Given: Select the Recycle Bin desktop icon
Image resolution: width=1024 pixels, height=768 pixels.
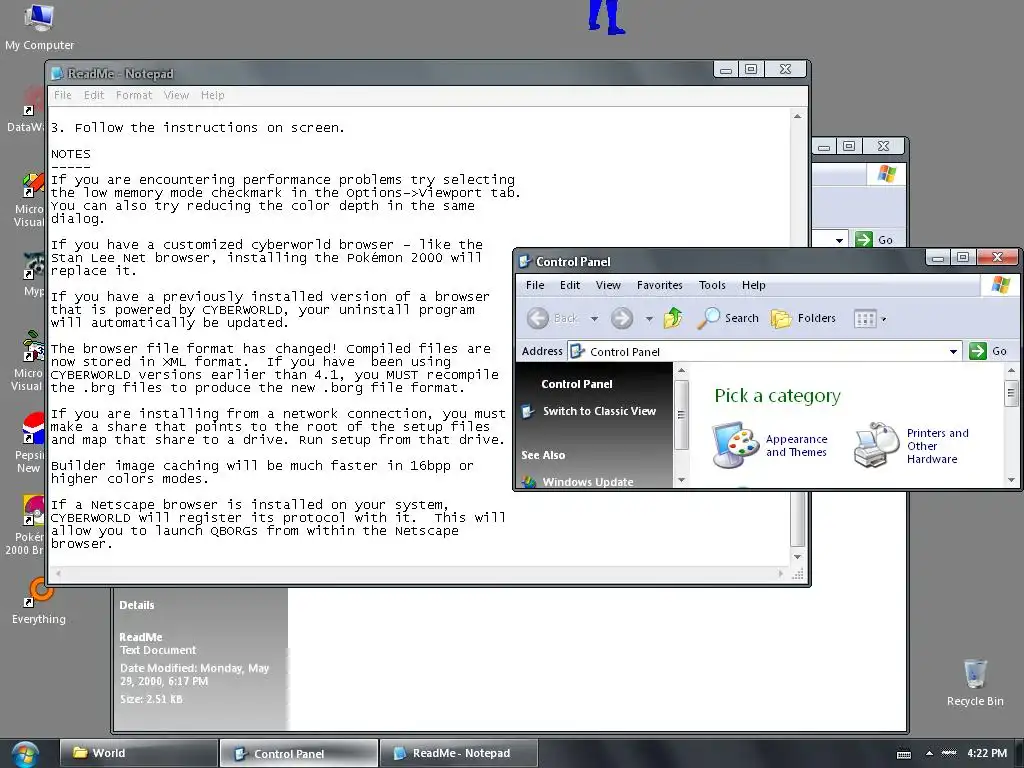Looking at the screenshot, I should pyautogui.click(x=975, y=683).
